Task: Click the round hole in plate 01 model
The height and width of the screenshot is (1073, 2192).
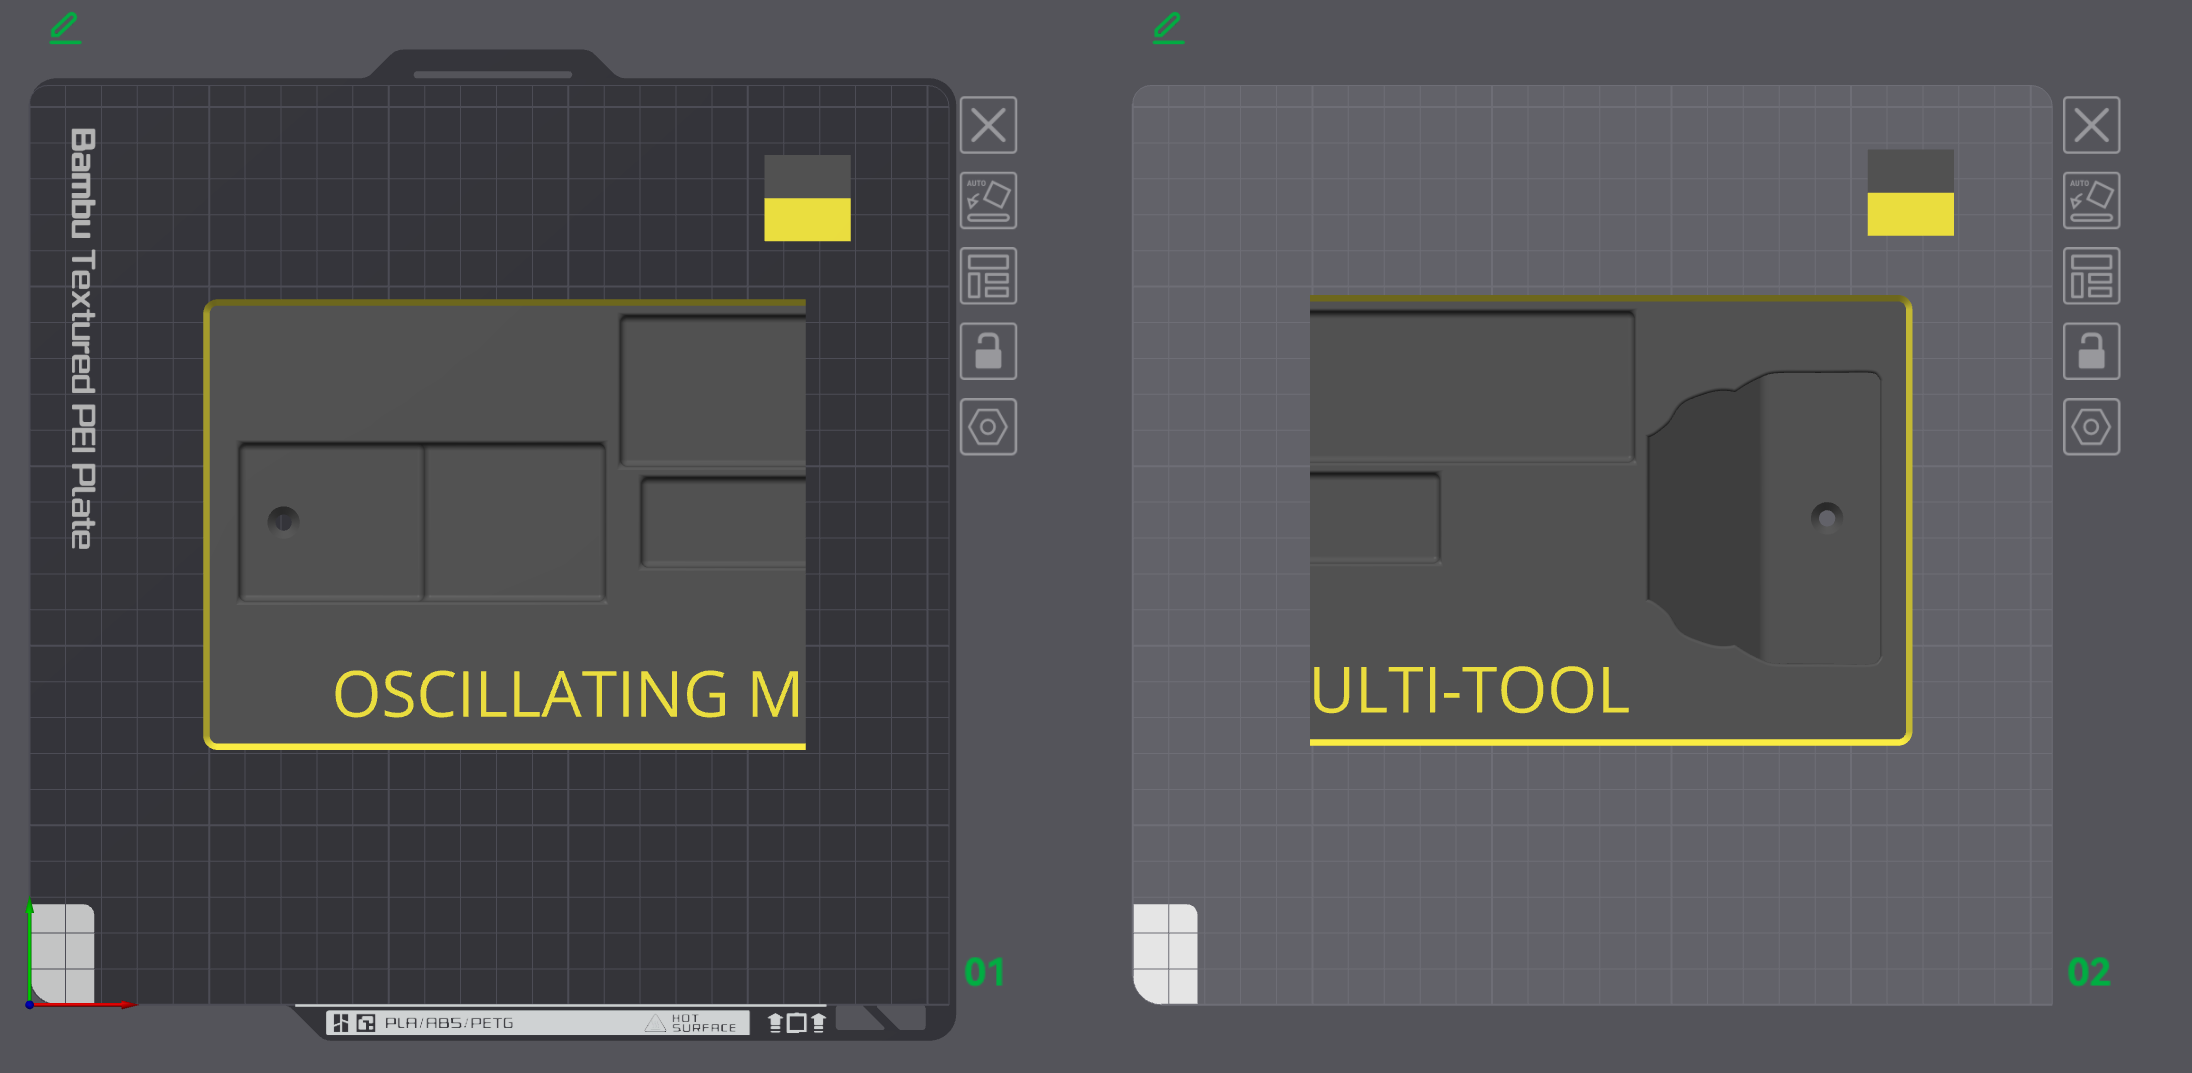Action: tap(283, 520)
